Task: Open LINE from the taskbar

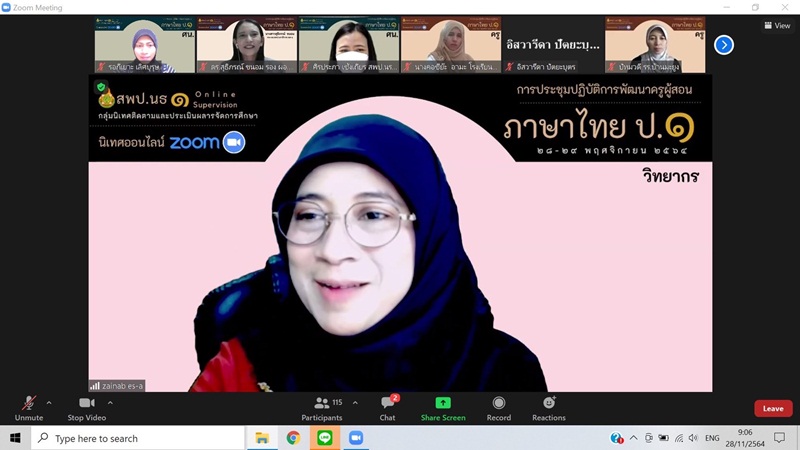Action: [324, 438]
